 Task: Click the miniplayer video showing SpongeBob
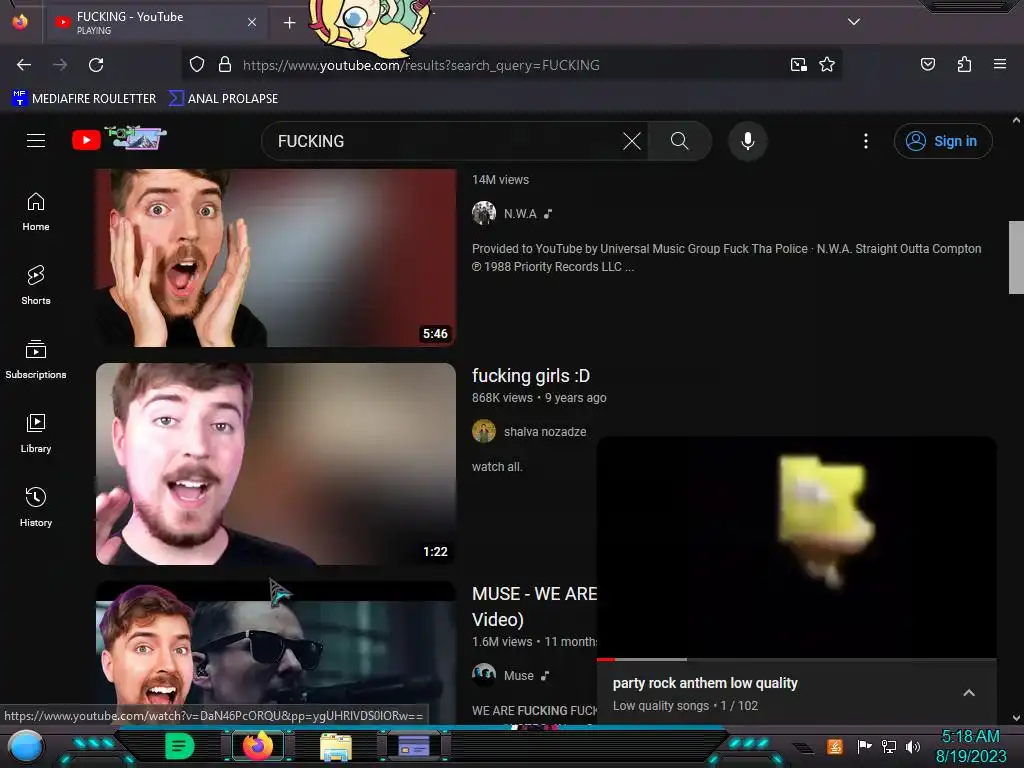[x=797, y=547]
